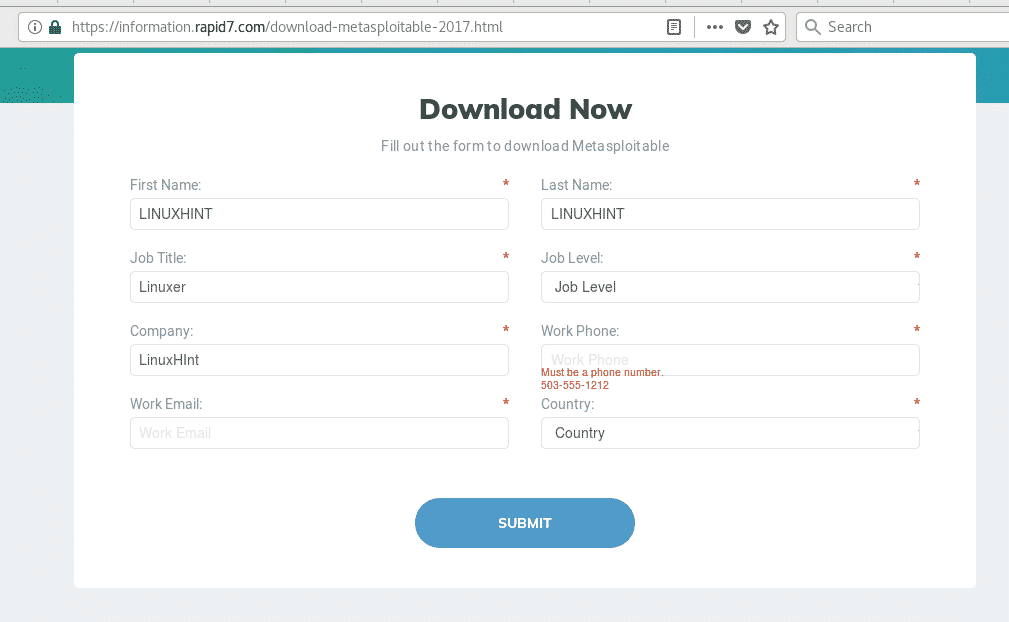Click the 'Work Email:' label

tap(166, 404)
